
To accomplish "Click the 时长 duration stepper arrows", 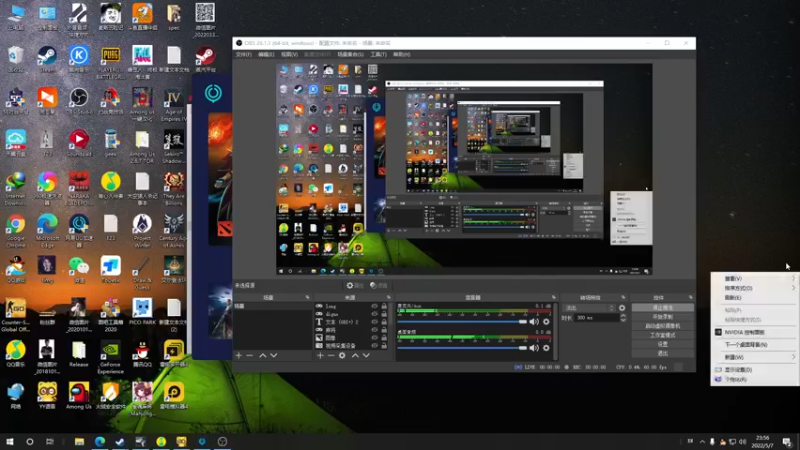I will point(623,317).
